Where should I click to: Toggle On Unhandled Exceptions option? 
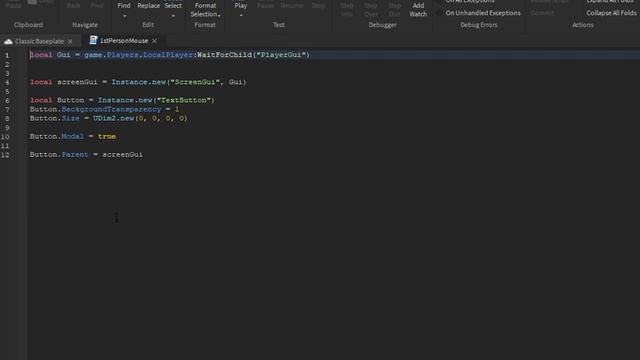coord(483,13)
